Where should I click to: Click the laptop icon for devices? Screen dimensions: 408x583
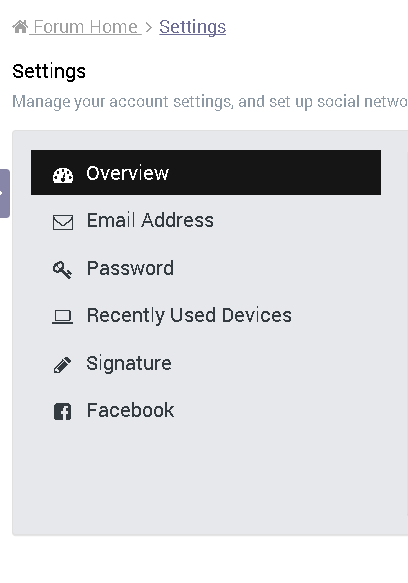pyautogui.click(x=62, y=317)
